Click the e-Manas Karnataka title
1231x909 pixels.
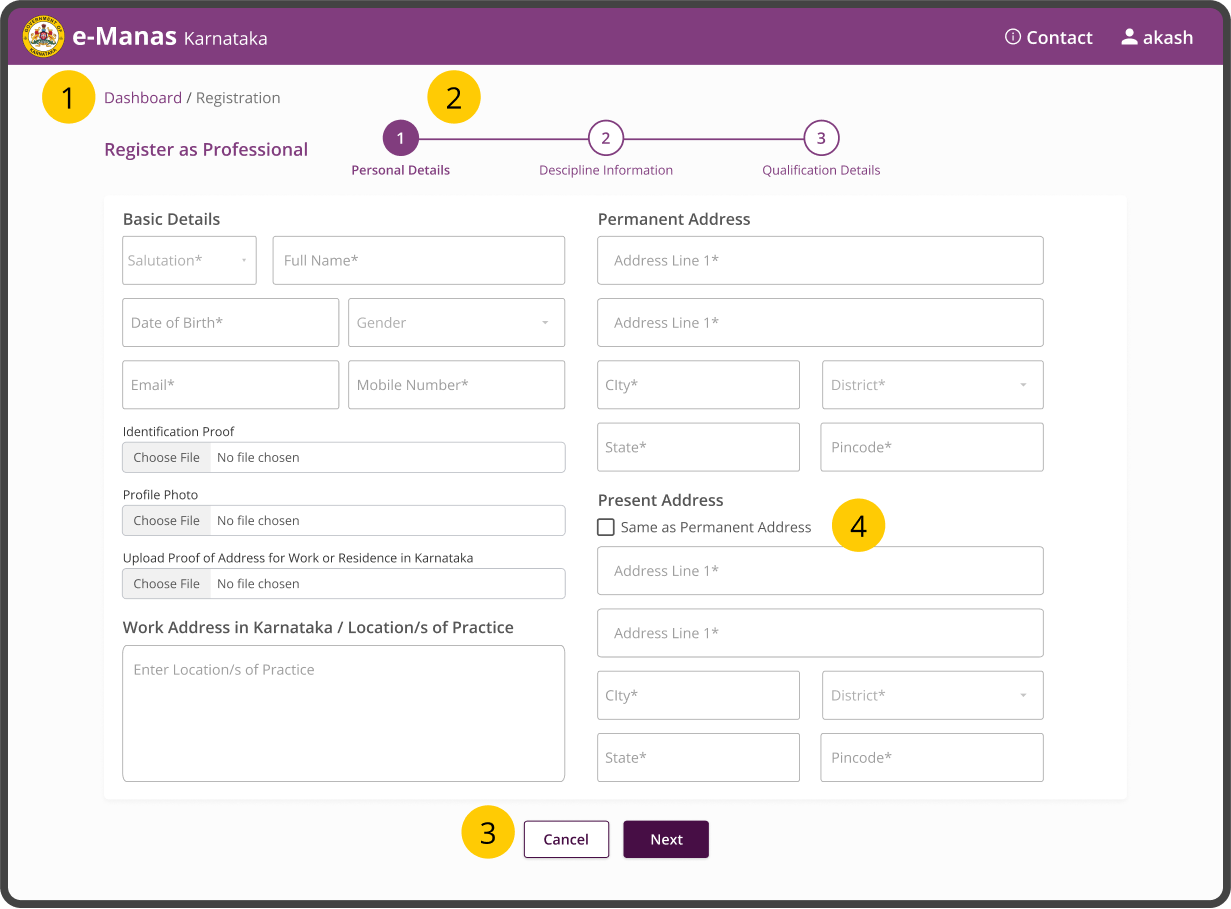pyautogui.click(x=170, y=37)
